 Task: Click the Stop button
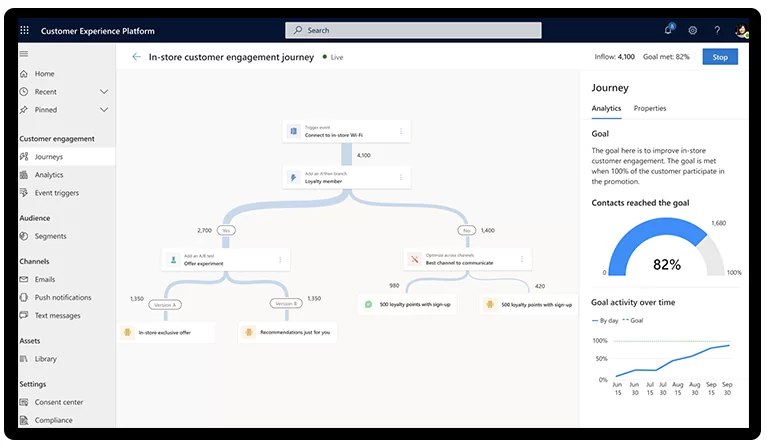(720, 57)
